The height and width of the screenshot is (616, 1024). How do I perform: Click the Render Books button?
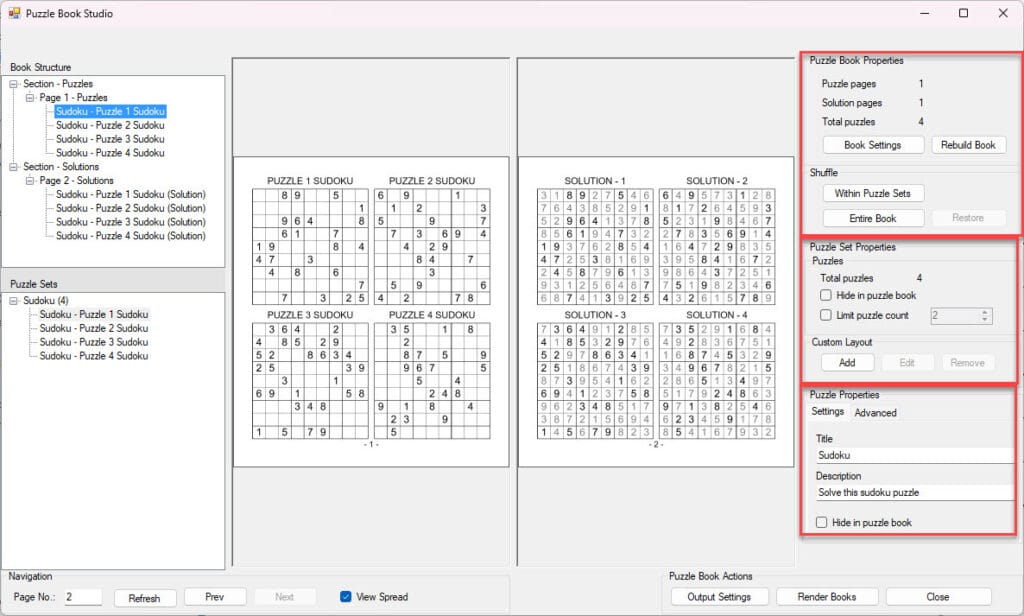827,597
